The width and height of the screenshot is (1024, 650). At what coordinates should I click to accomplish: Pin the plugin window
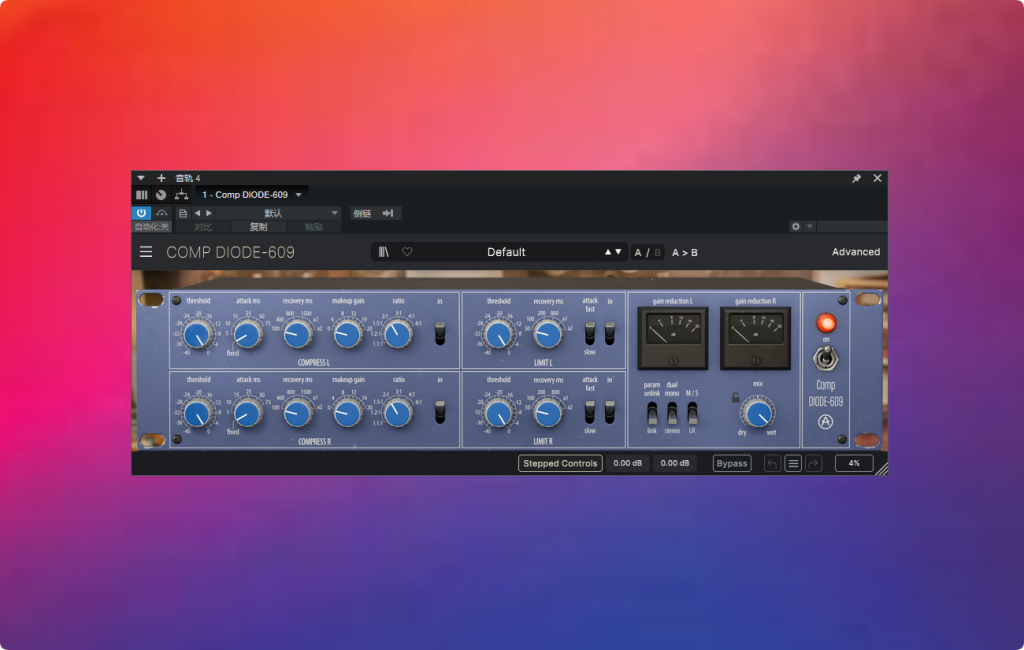[856, 178]
